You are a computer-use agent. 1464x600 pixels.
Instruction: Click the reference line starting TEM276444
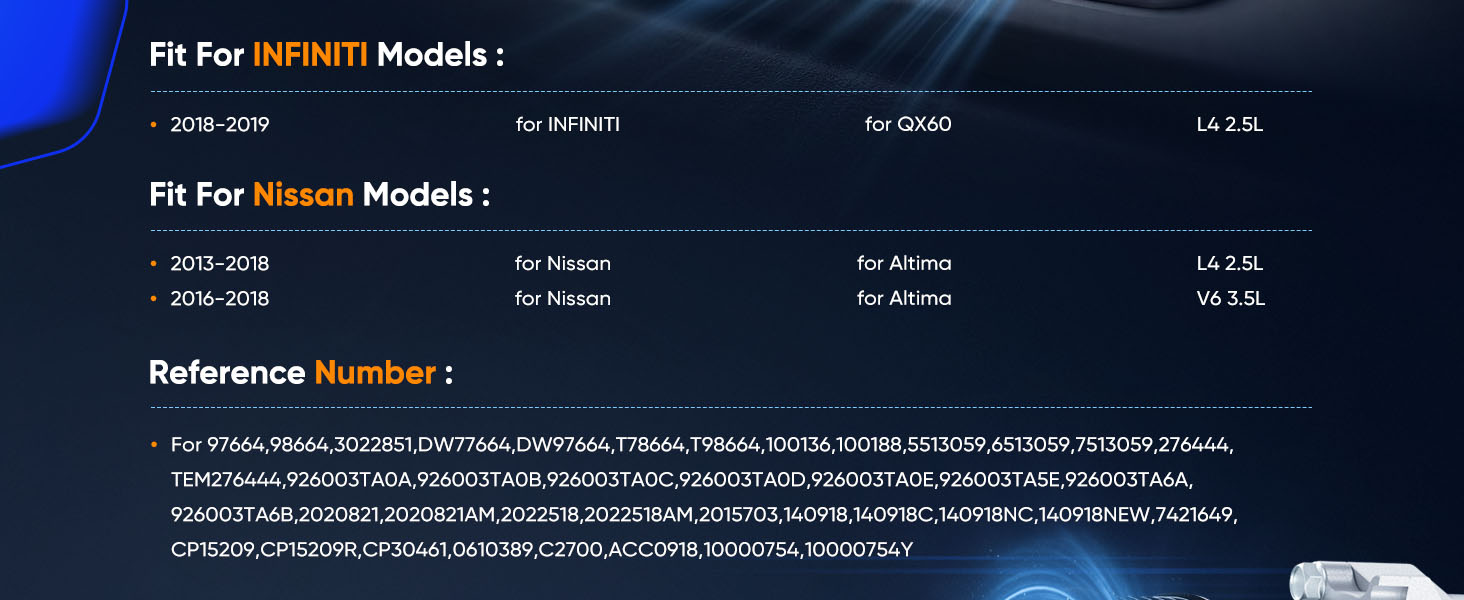682,480
